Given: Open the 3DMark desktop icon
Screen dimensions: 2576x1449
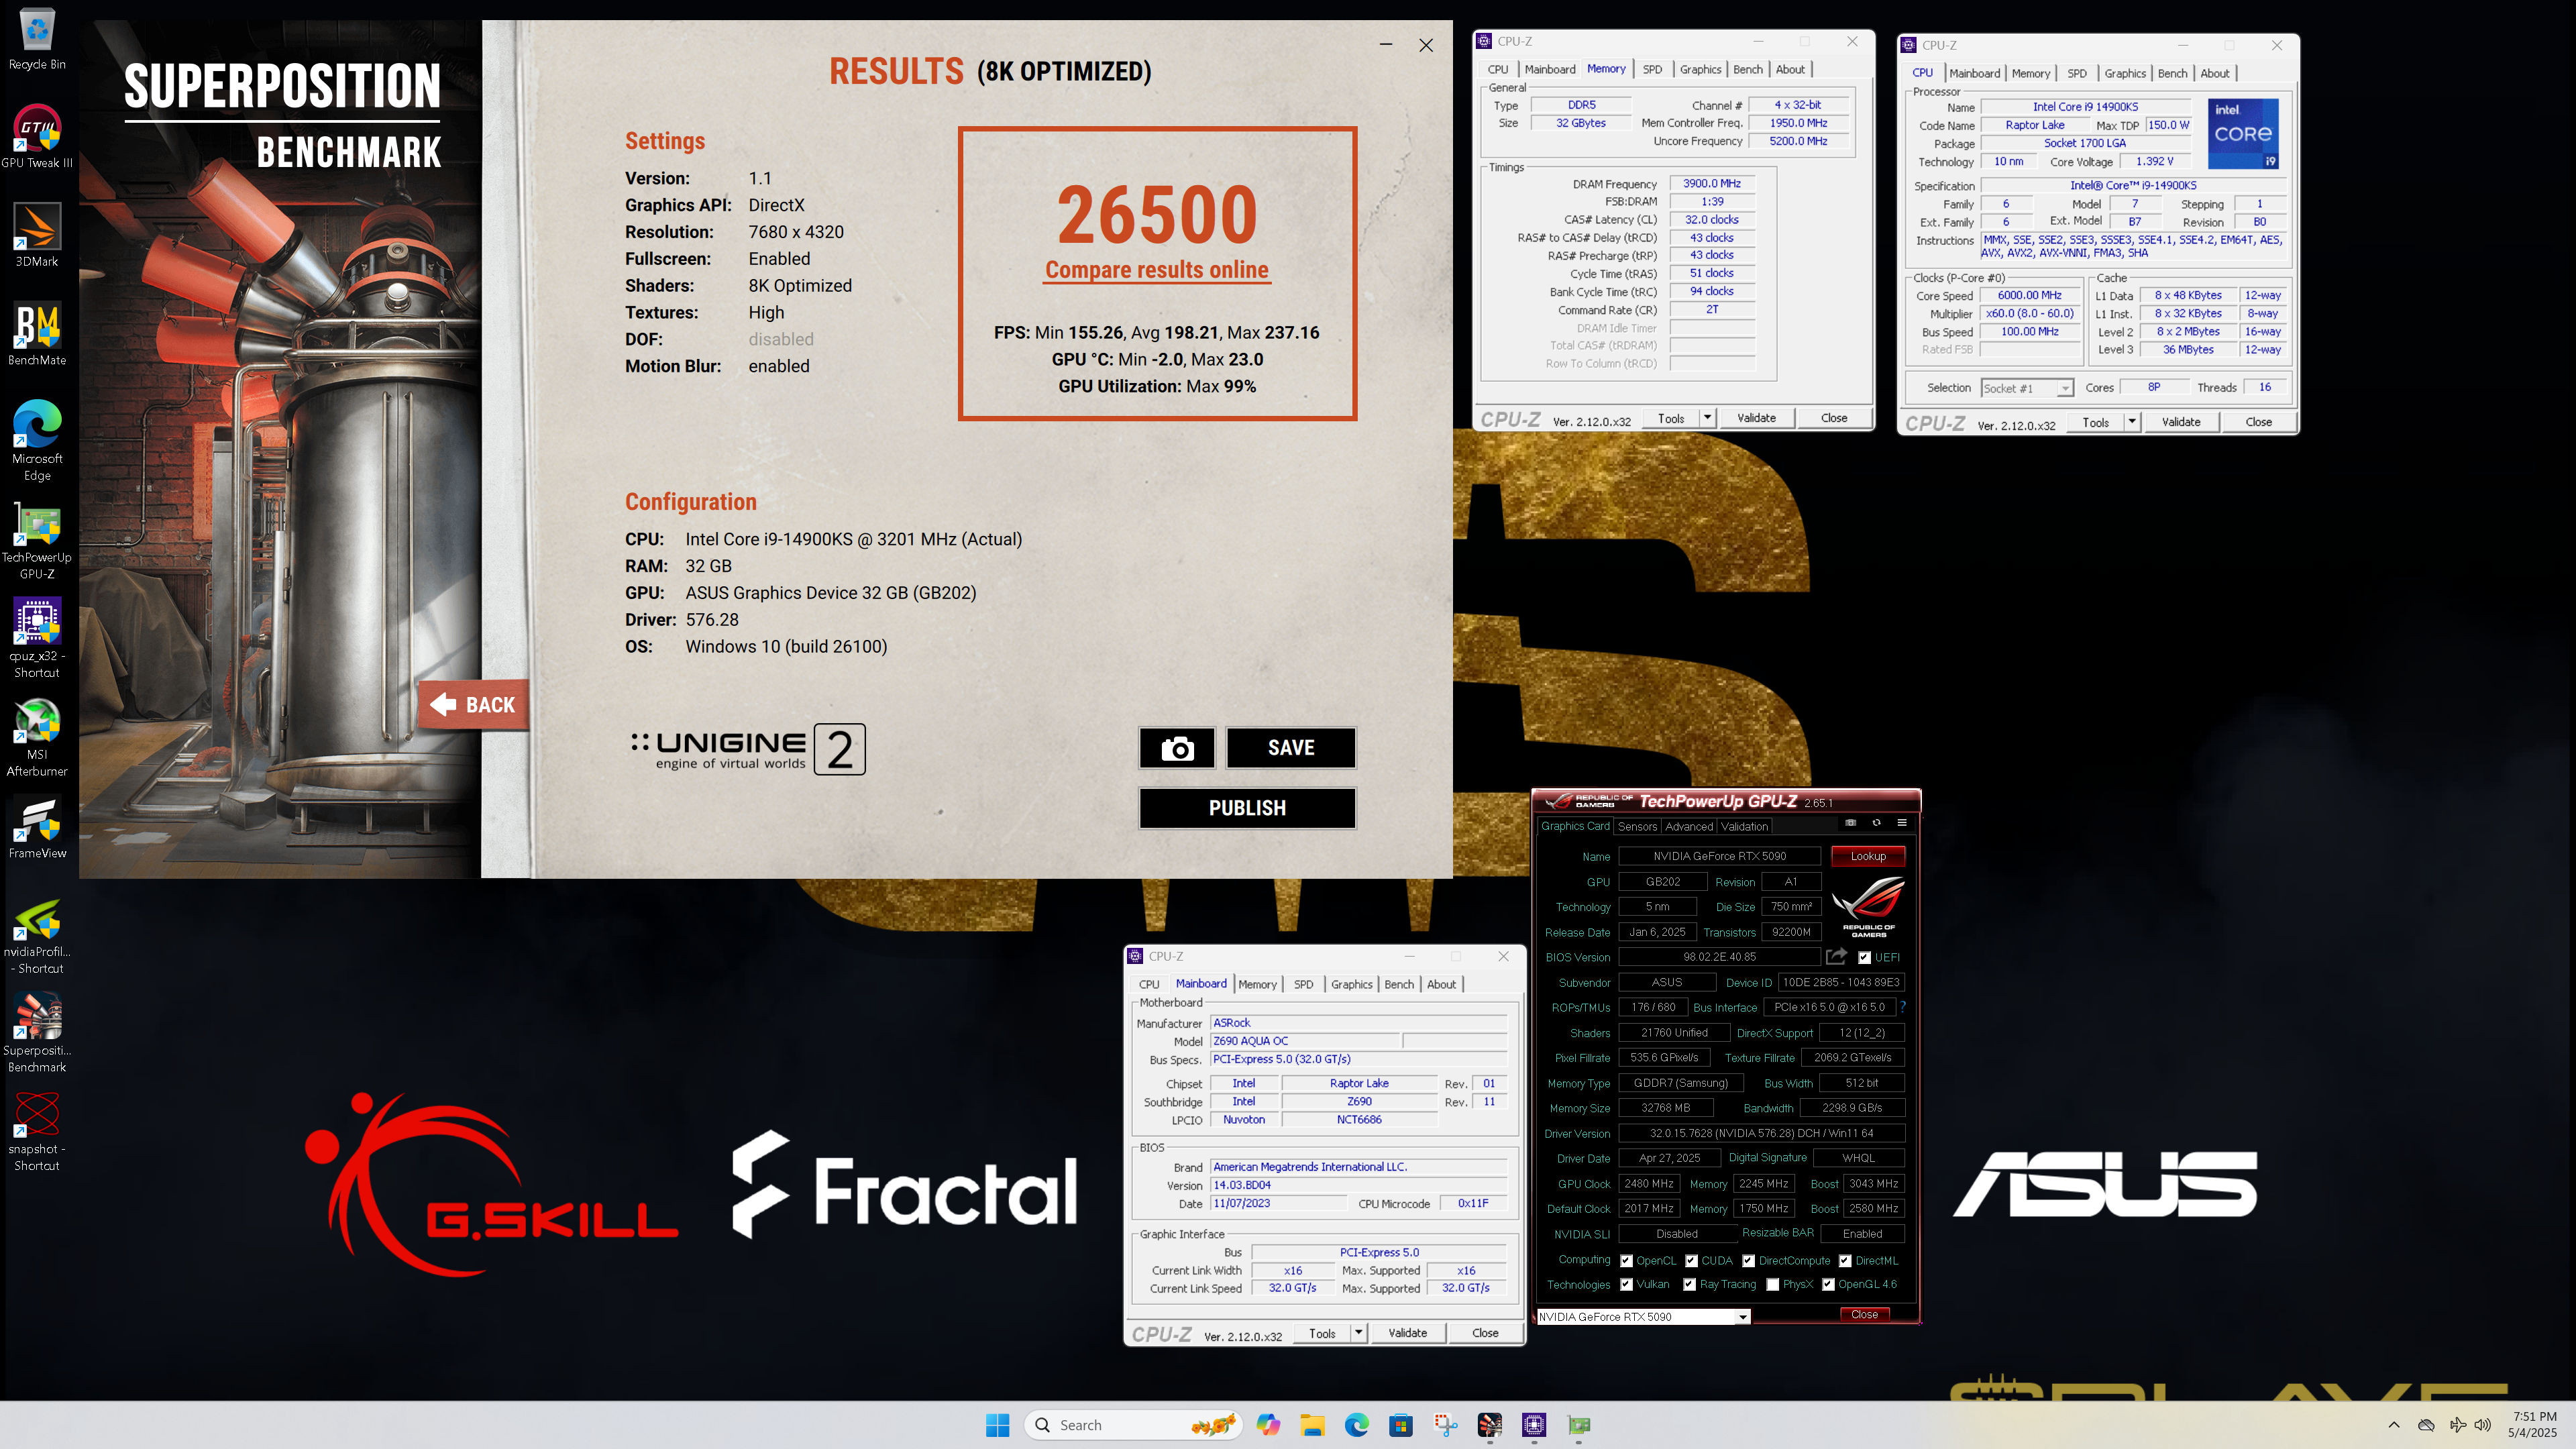Looking at the screenshot, I should coord(37,235).
